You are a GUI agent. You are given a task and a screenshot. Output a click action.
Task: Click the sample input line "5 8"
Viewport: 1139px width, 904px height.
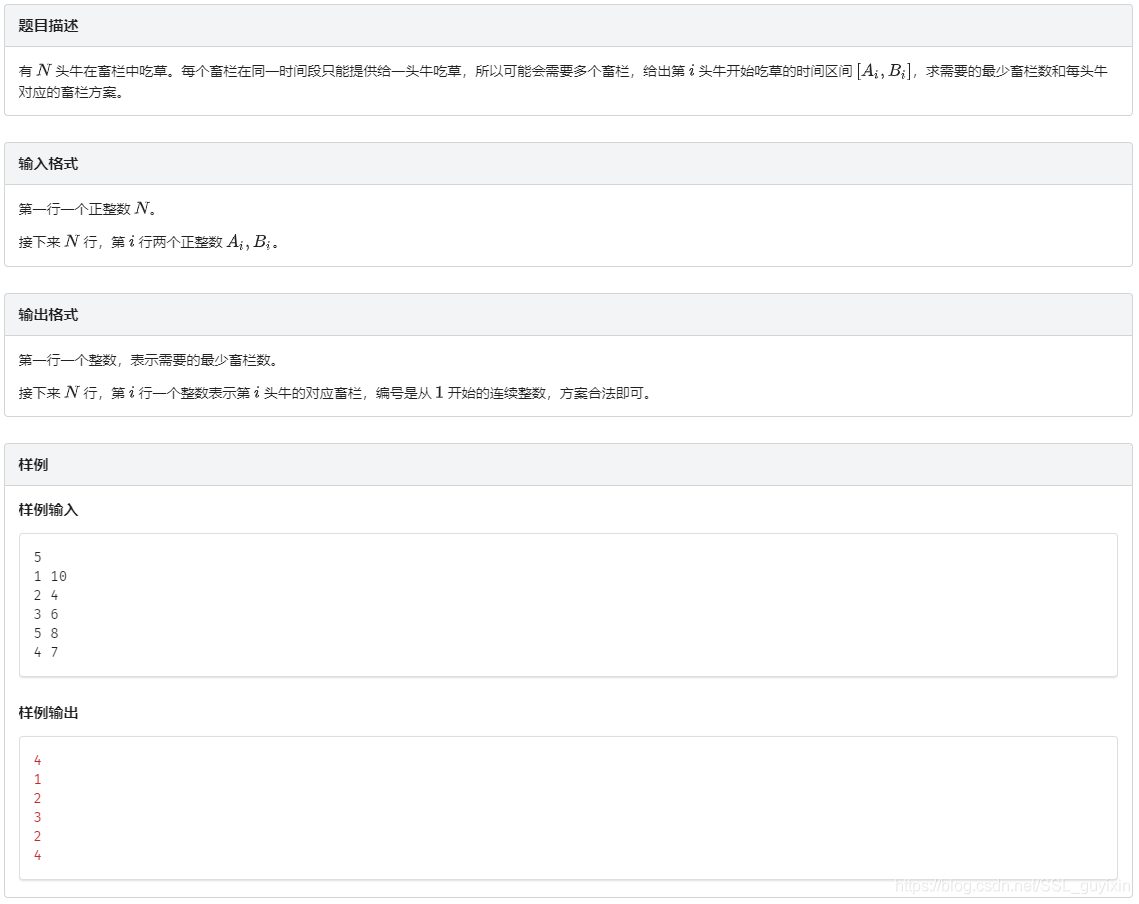pyautogui.click(x=46, y=633)
